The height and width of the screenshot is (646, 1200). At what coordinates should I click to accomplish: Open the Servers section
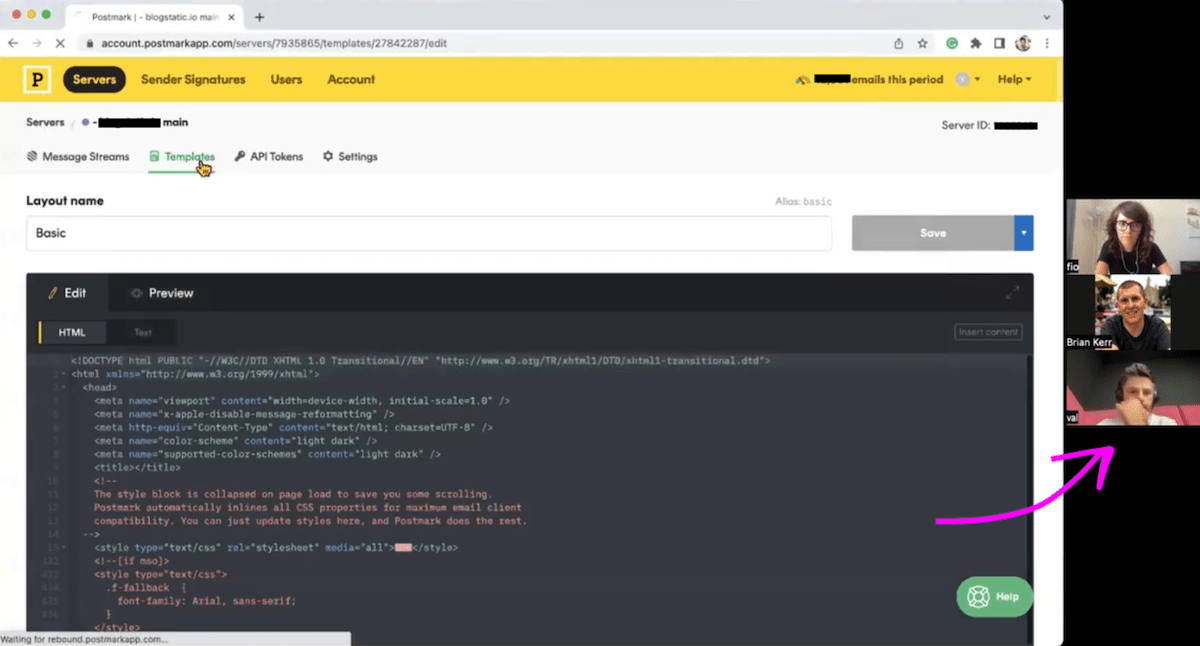[x=94, y=80]
